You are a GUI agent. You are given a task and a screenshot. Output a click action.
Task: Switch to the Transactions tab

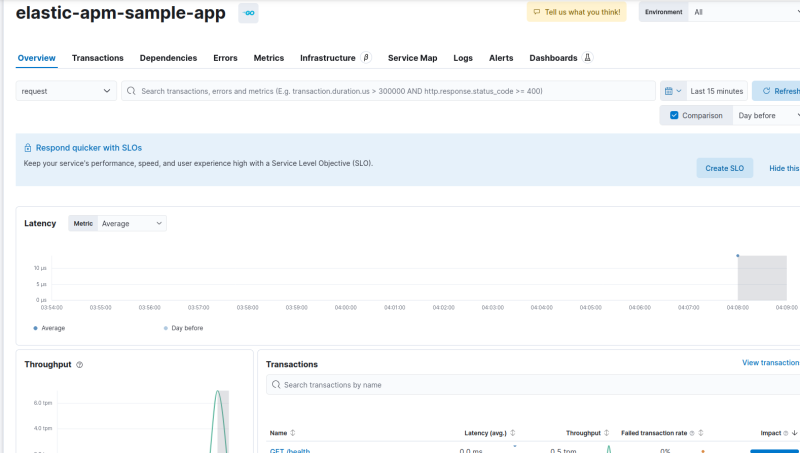pyautogui.click(x=98, y=58)
